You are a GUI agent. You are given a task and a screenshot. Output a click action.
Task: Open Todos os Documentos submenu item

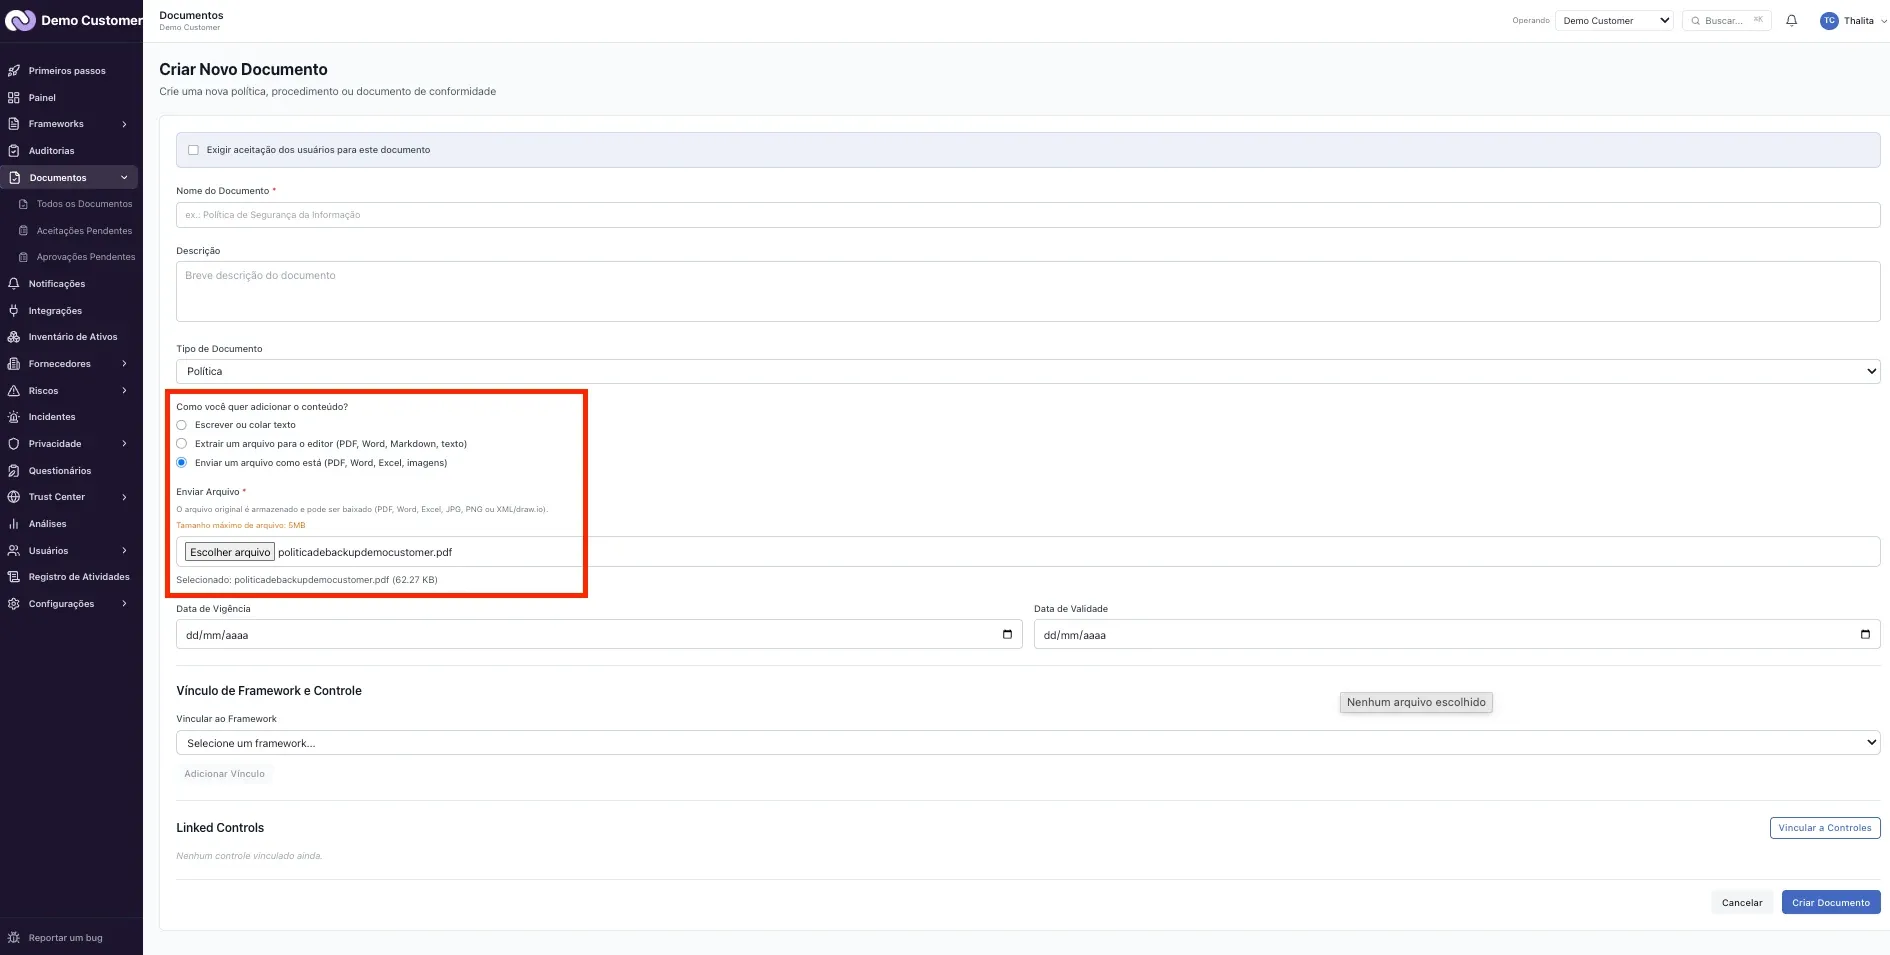76,204
